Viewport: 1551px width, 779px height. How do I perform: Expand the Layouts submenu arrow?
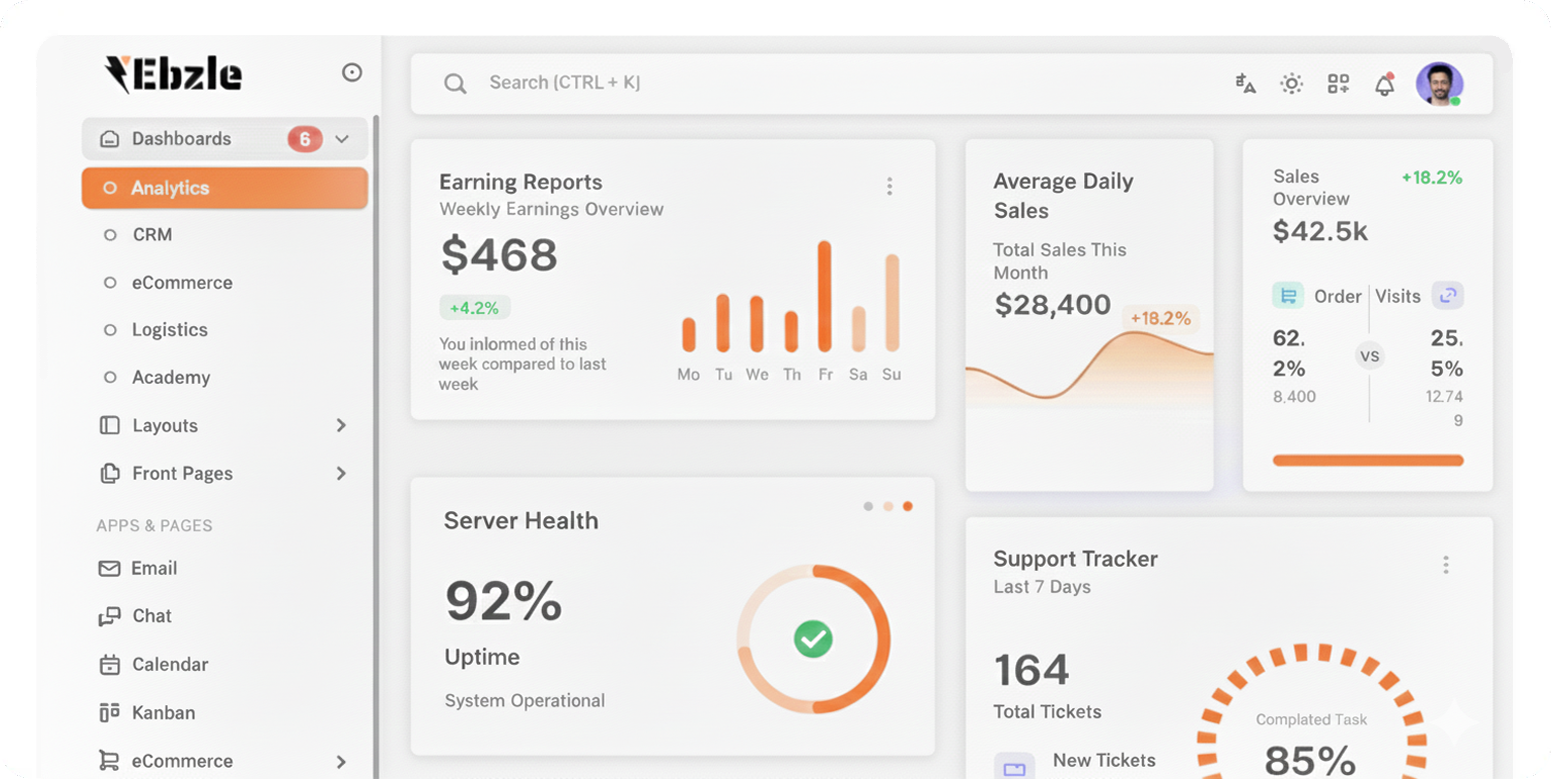[341, 426]
